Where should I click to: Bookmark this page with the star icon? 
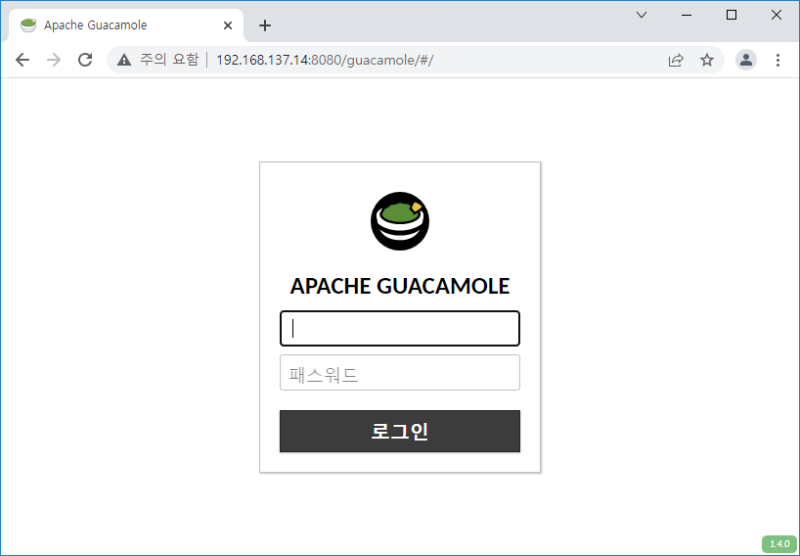[707, 60]
